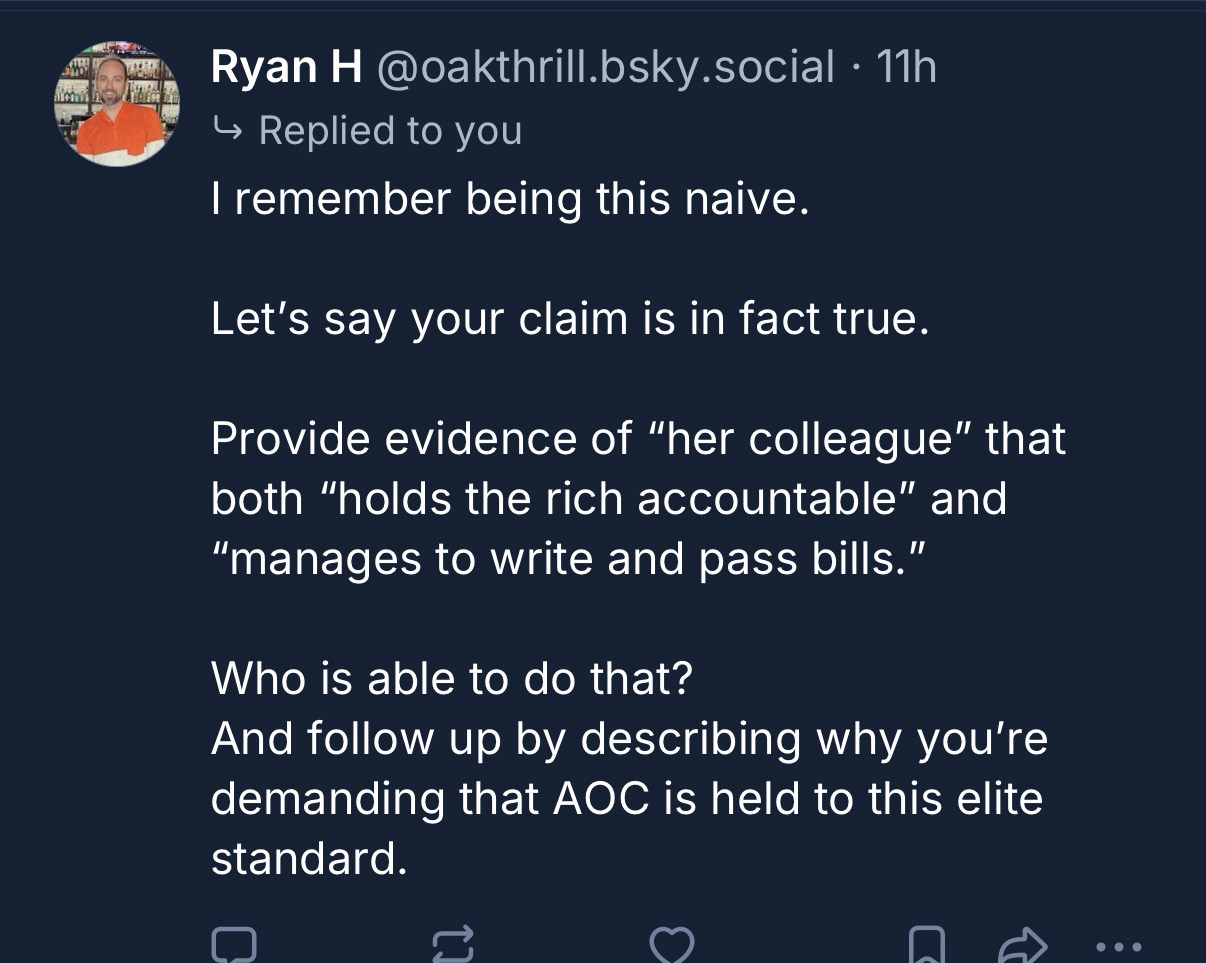Click the paragraph starting "Provide evidence of"
The width and height of the screenshot is (1206, 963).
[638, 498]
